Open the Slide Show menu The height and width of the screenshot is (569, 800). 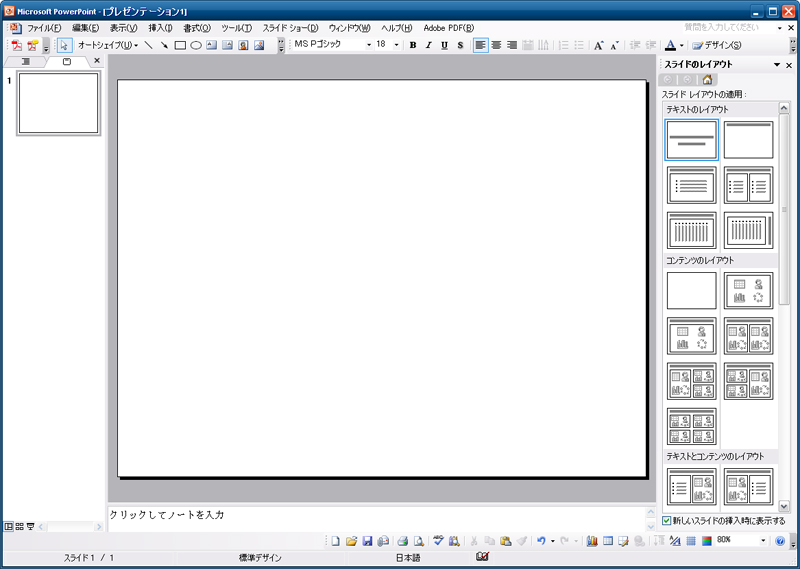pyautogui.click(x=290, y=28)
